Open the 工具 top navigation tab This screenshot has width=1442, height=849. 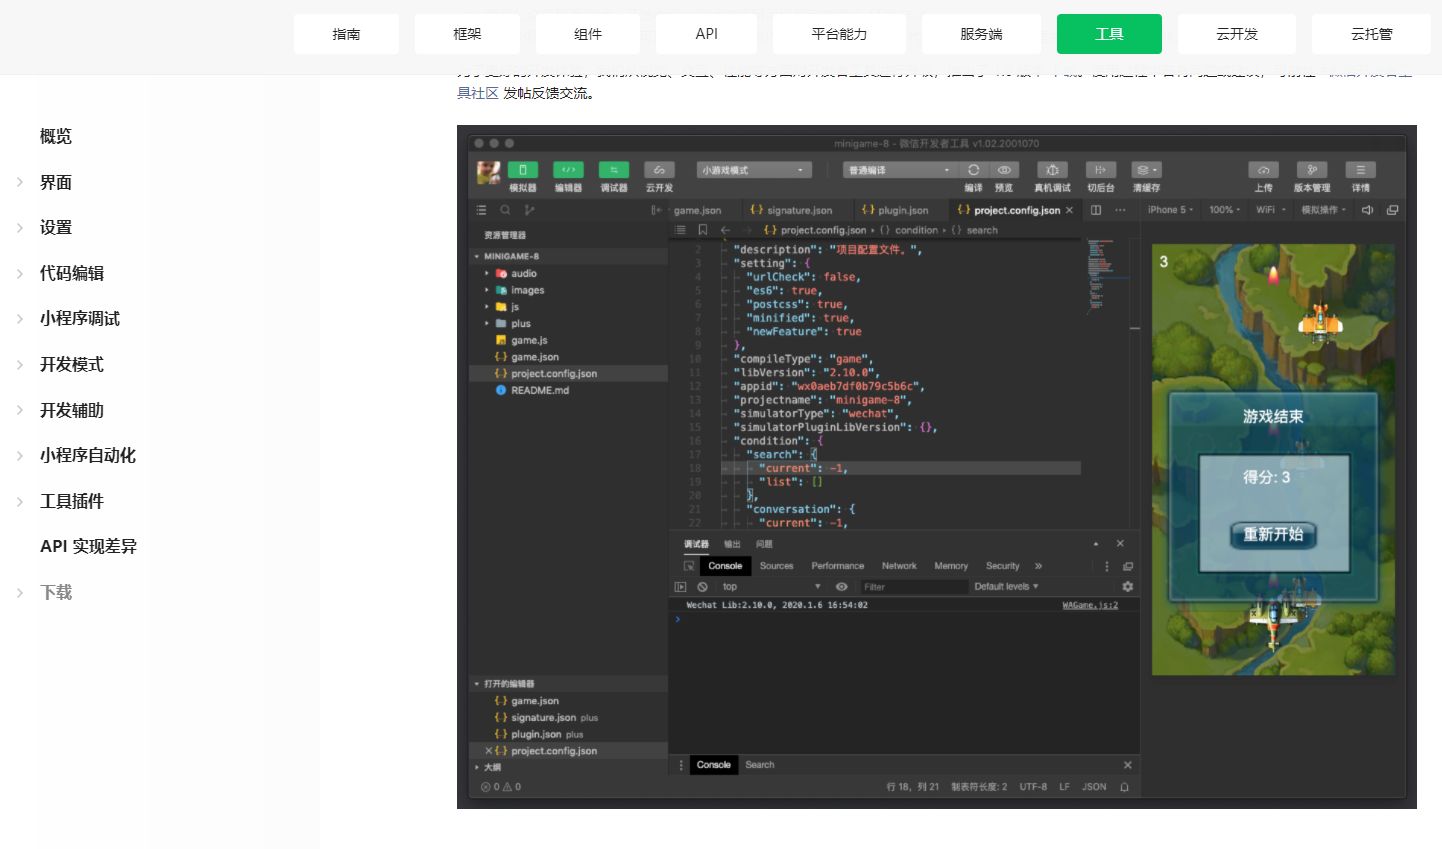[x=1109, y=34]
